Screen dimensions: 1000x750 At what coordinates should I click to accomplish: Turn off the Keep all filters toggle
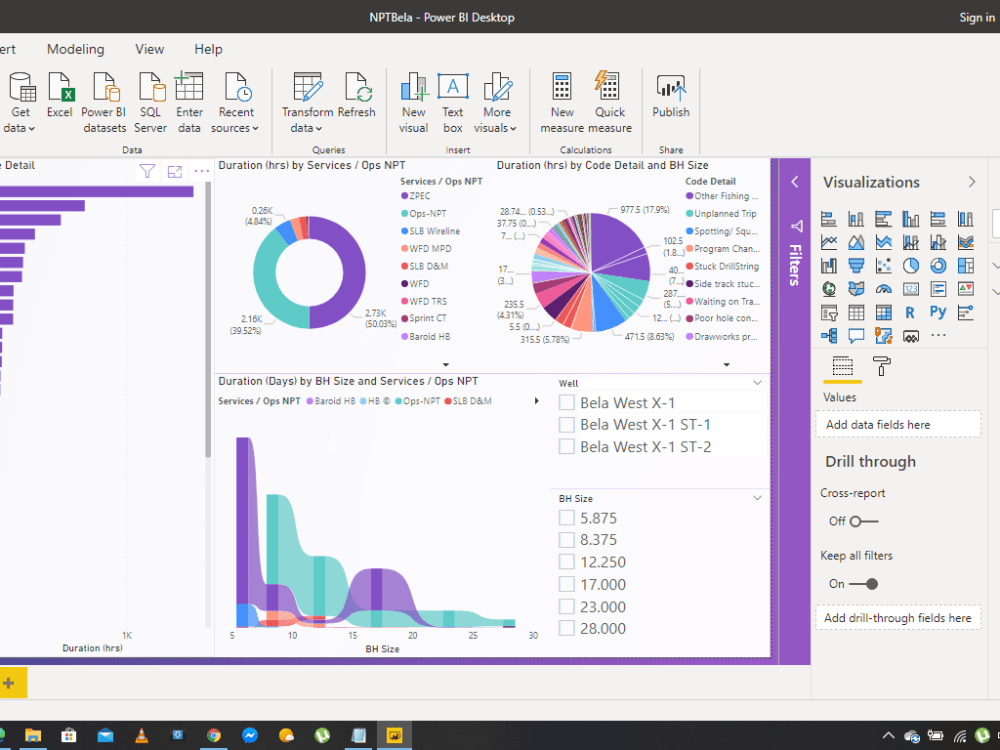(864, 583)
